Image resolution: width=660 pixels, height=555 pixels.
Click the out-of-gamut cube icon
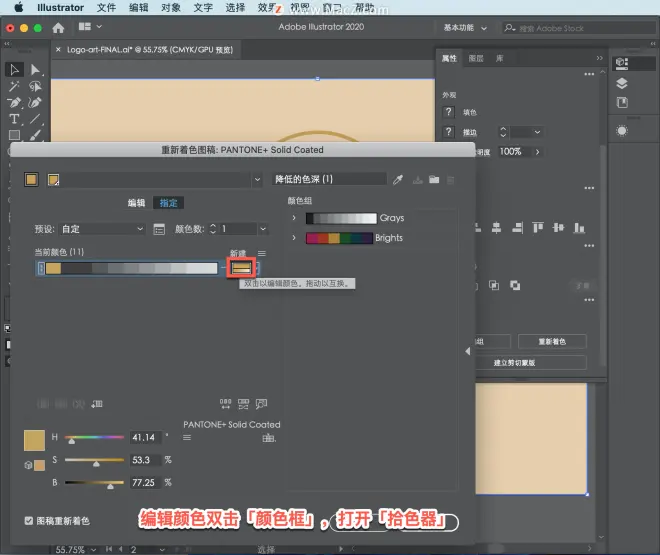[x=28, y=465]
